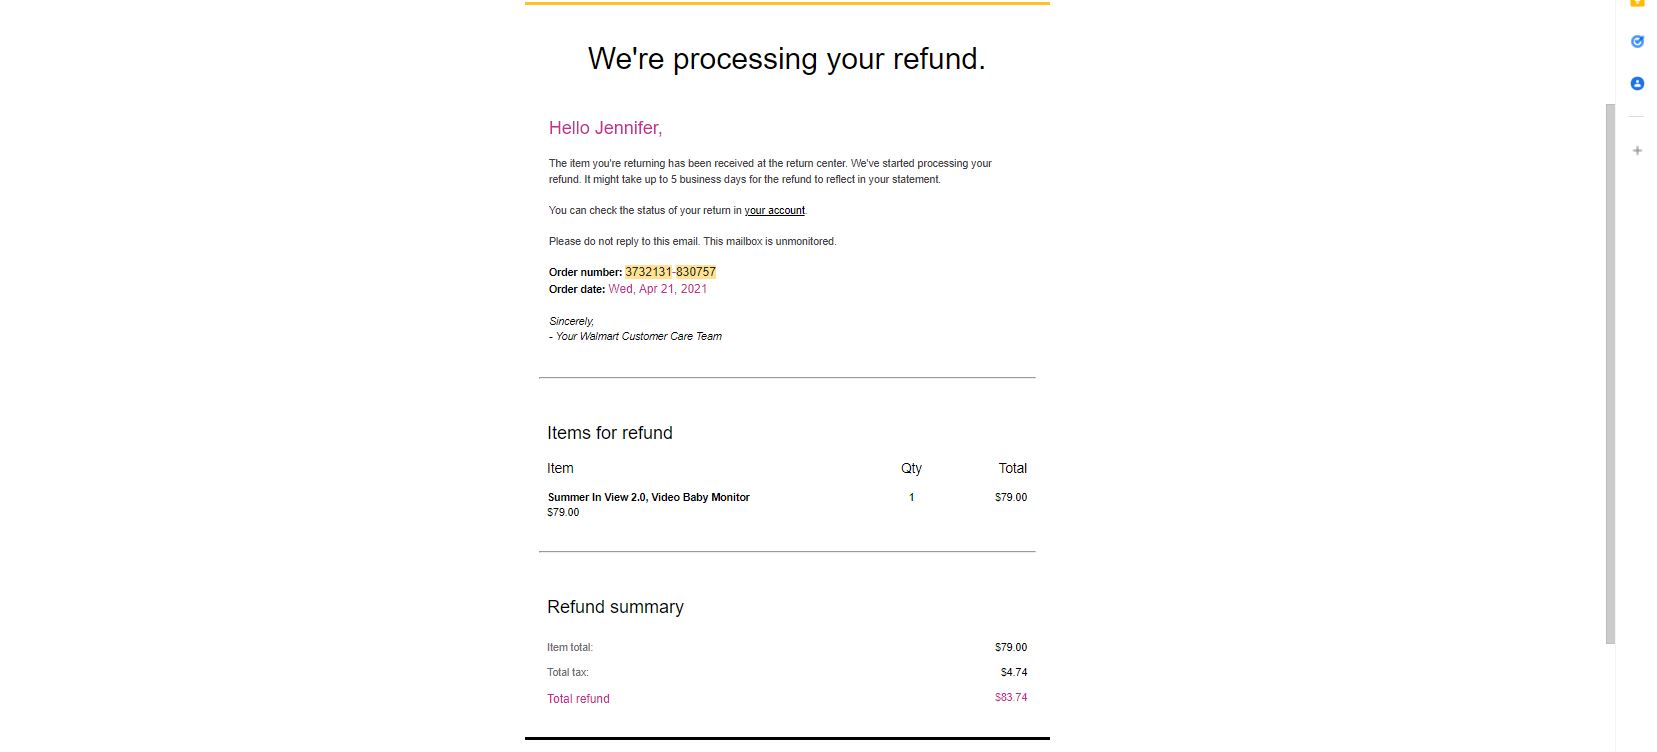The image size is (1657, 752).
Task: Click the Item column header
Action: [x=560, y=468]
